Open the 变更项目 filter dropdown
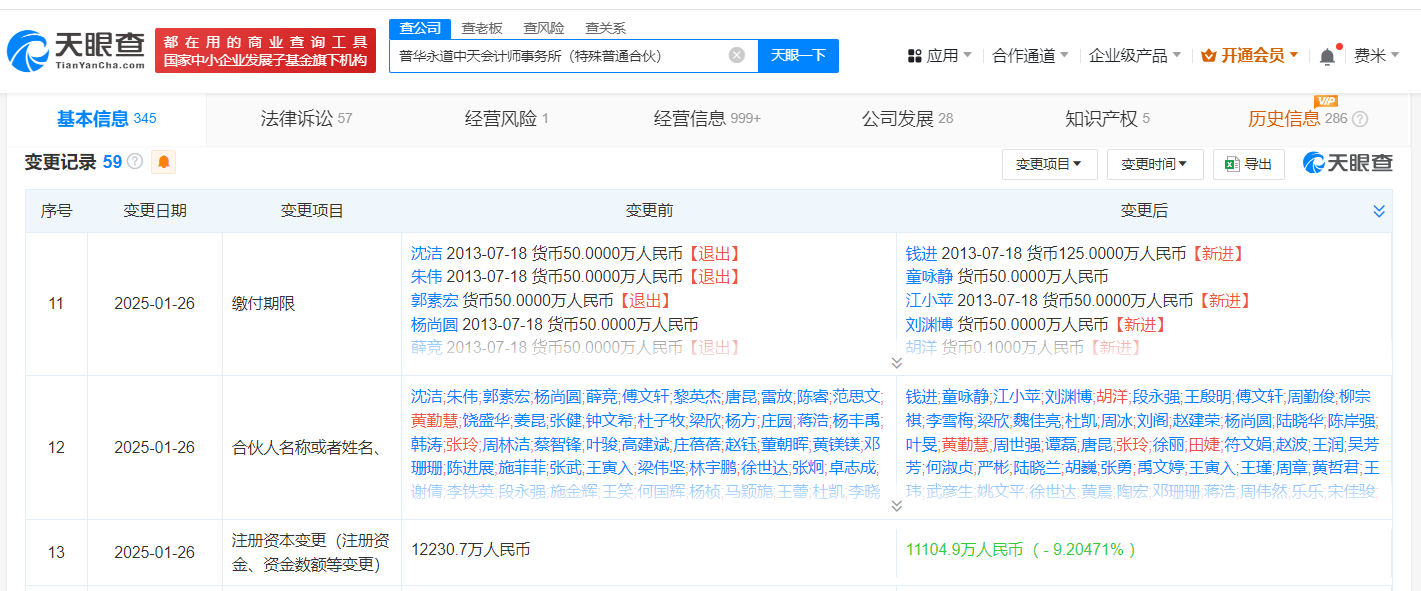1421x591 pixels. coord(1049,164)
